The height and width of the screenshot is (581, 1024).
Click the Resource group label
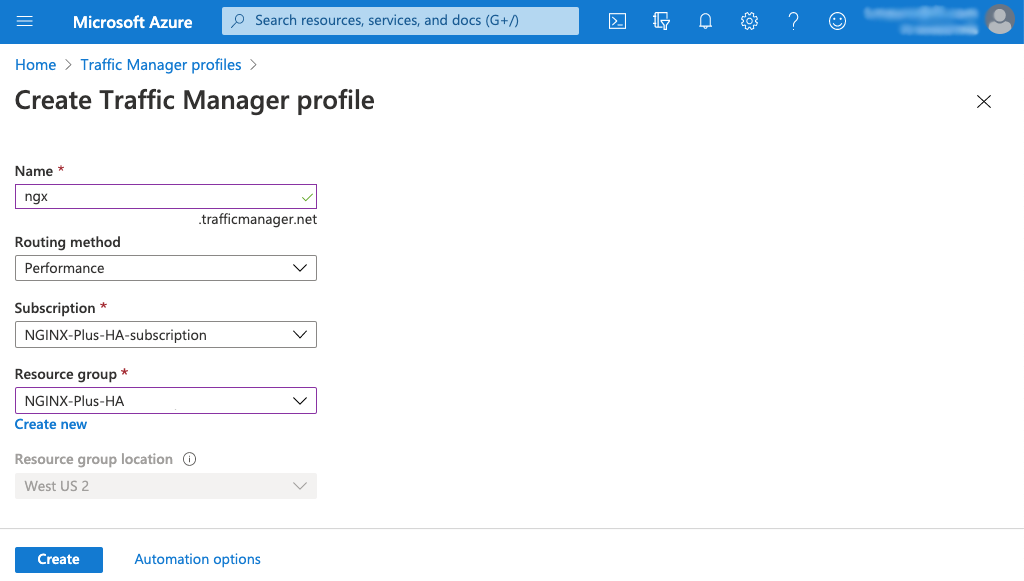pyautogui.click(x=66, y=374)
